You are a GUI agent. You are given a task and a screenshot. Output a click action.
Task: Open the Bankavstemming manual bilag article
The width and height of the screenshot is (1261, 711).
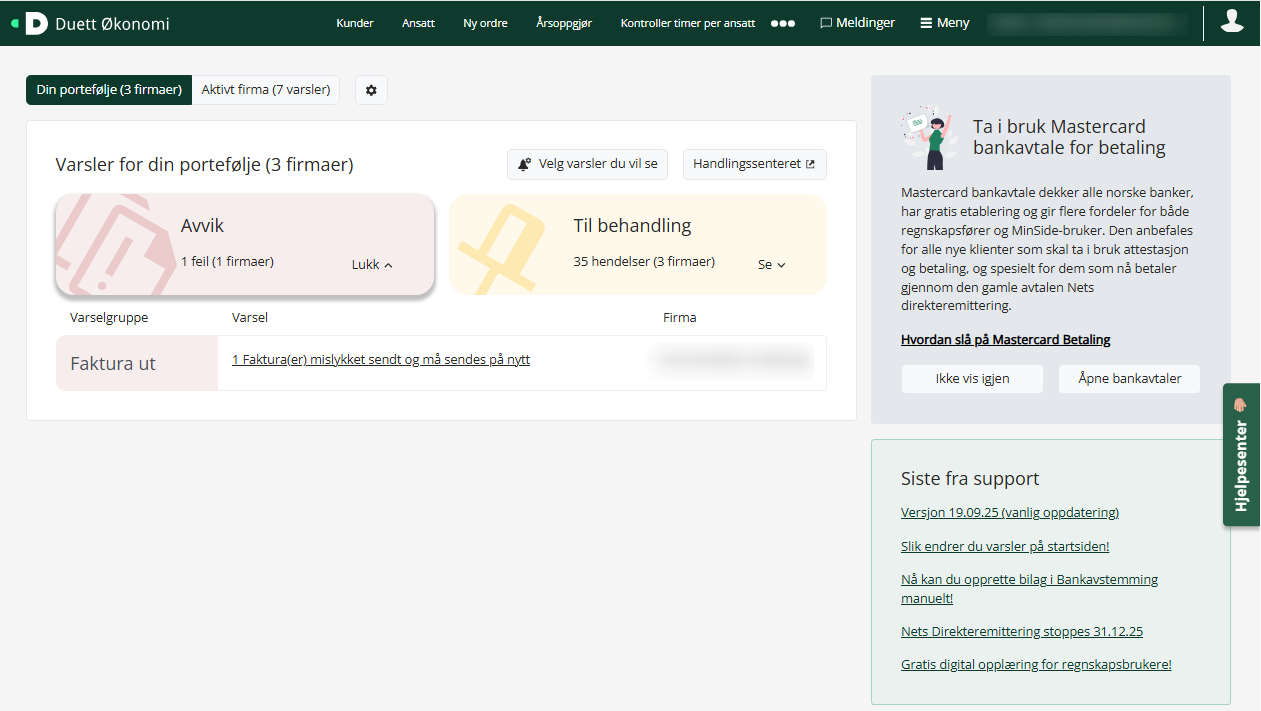1029,589
